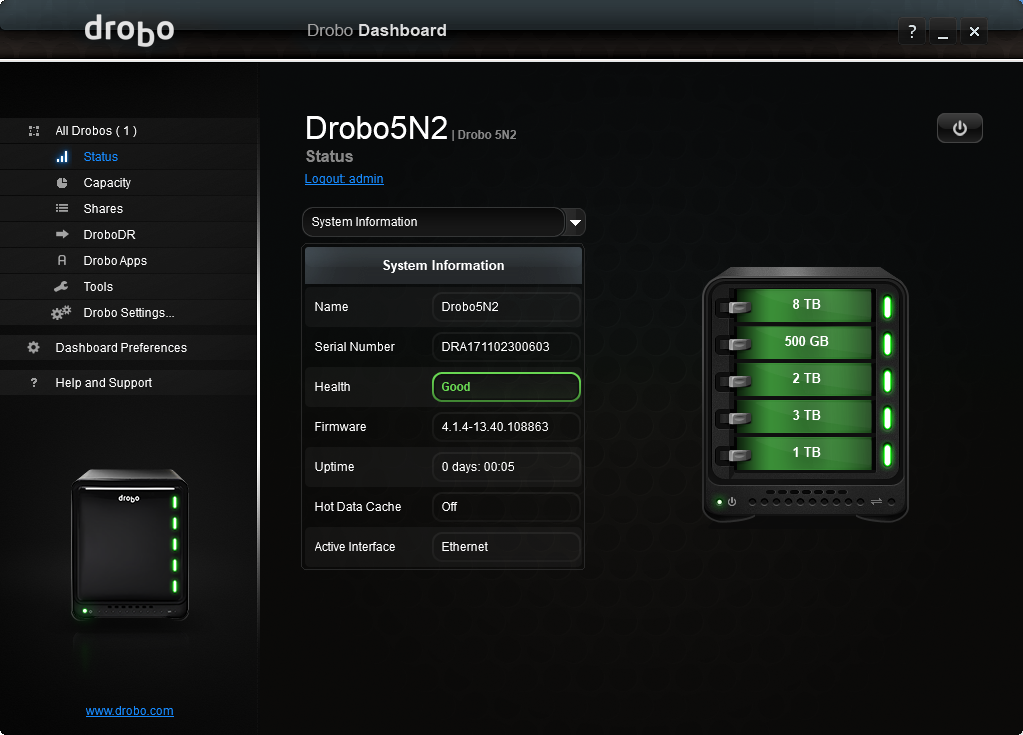Click the Health value Good
The height and width of the screenshot is (735, 1023).
tap(506, 387)
